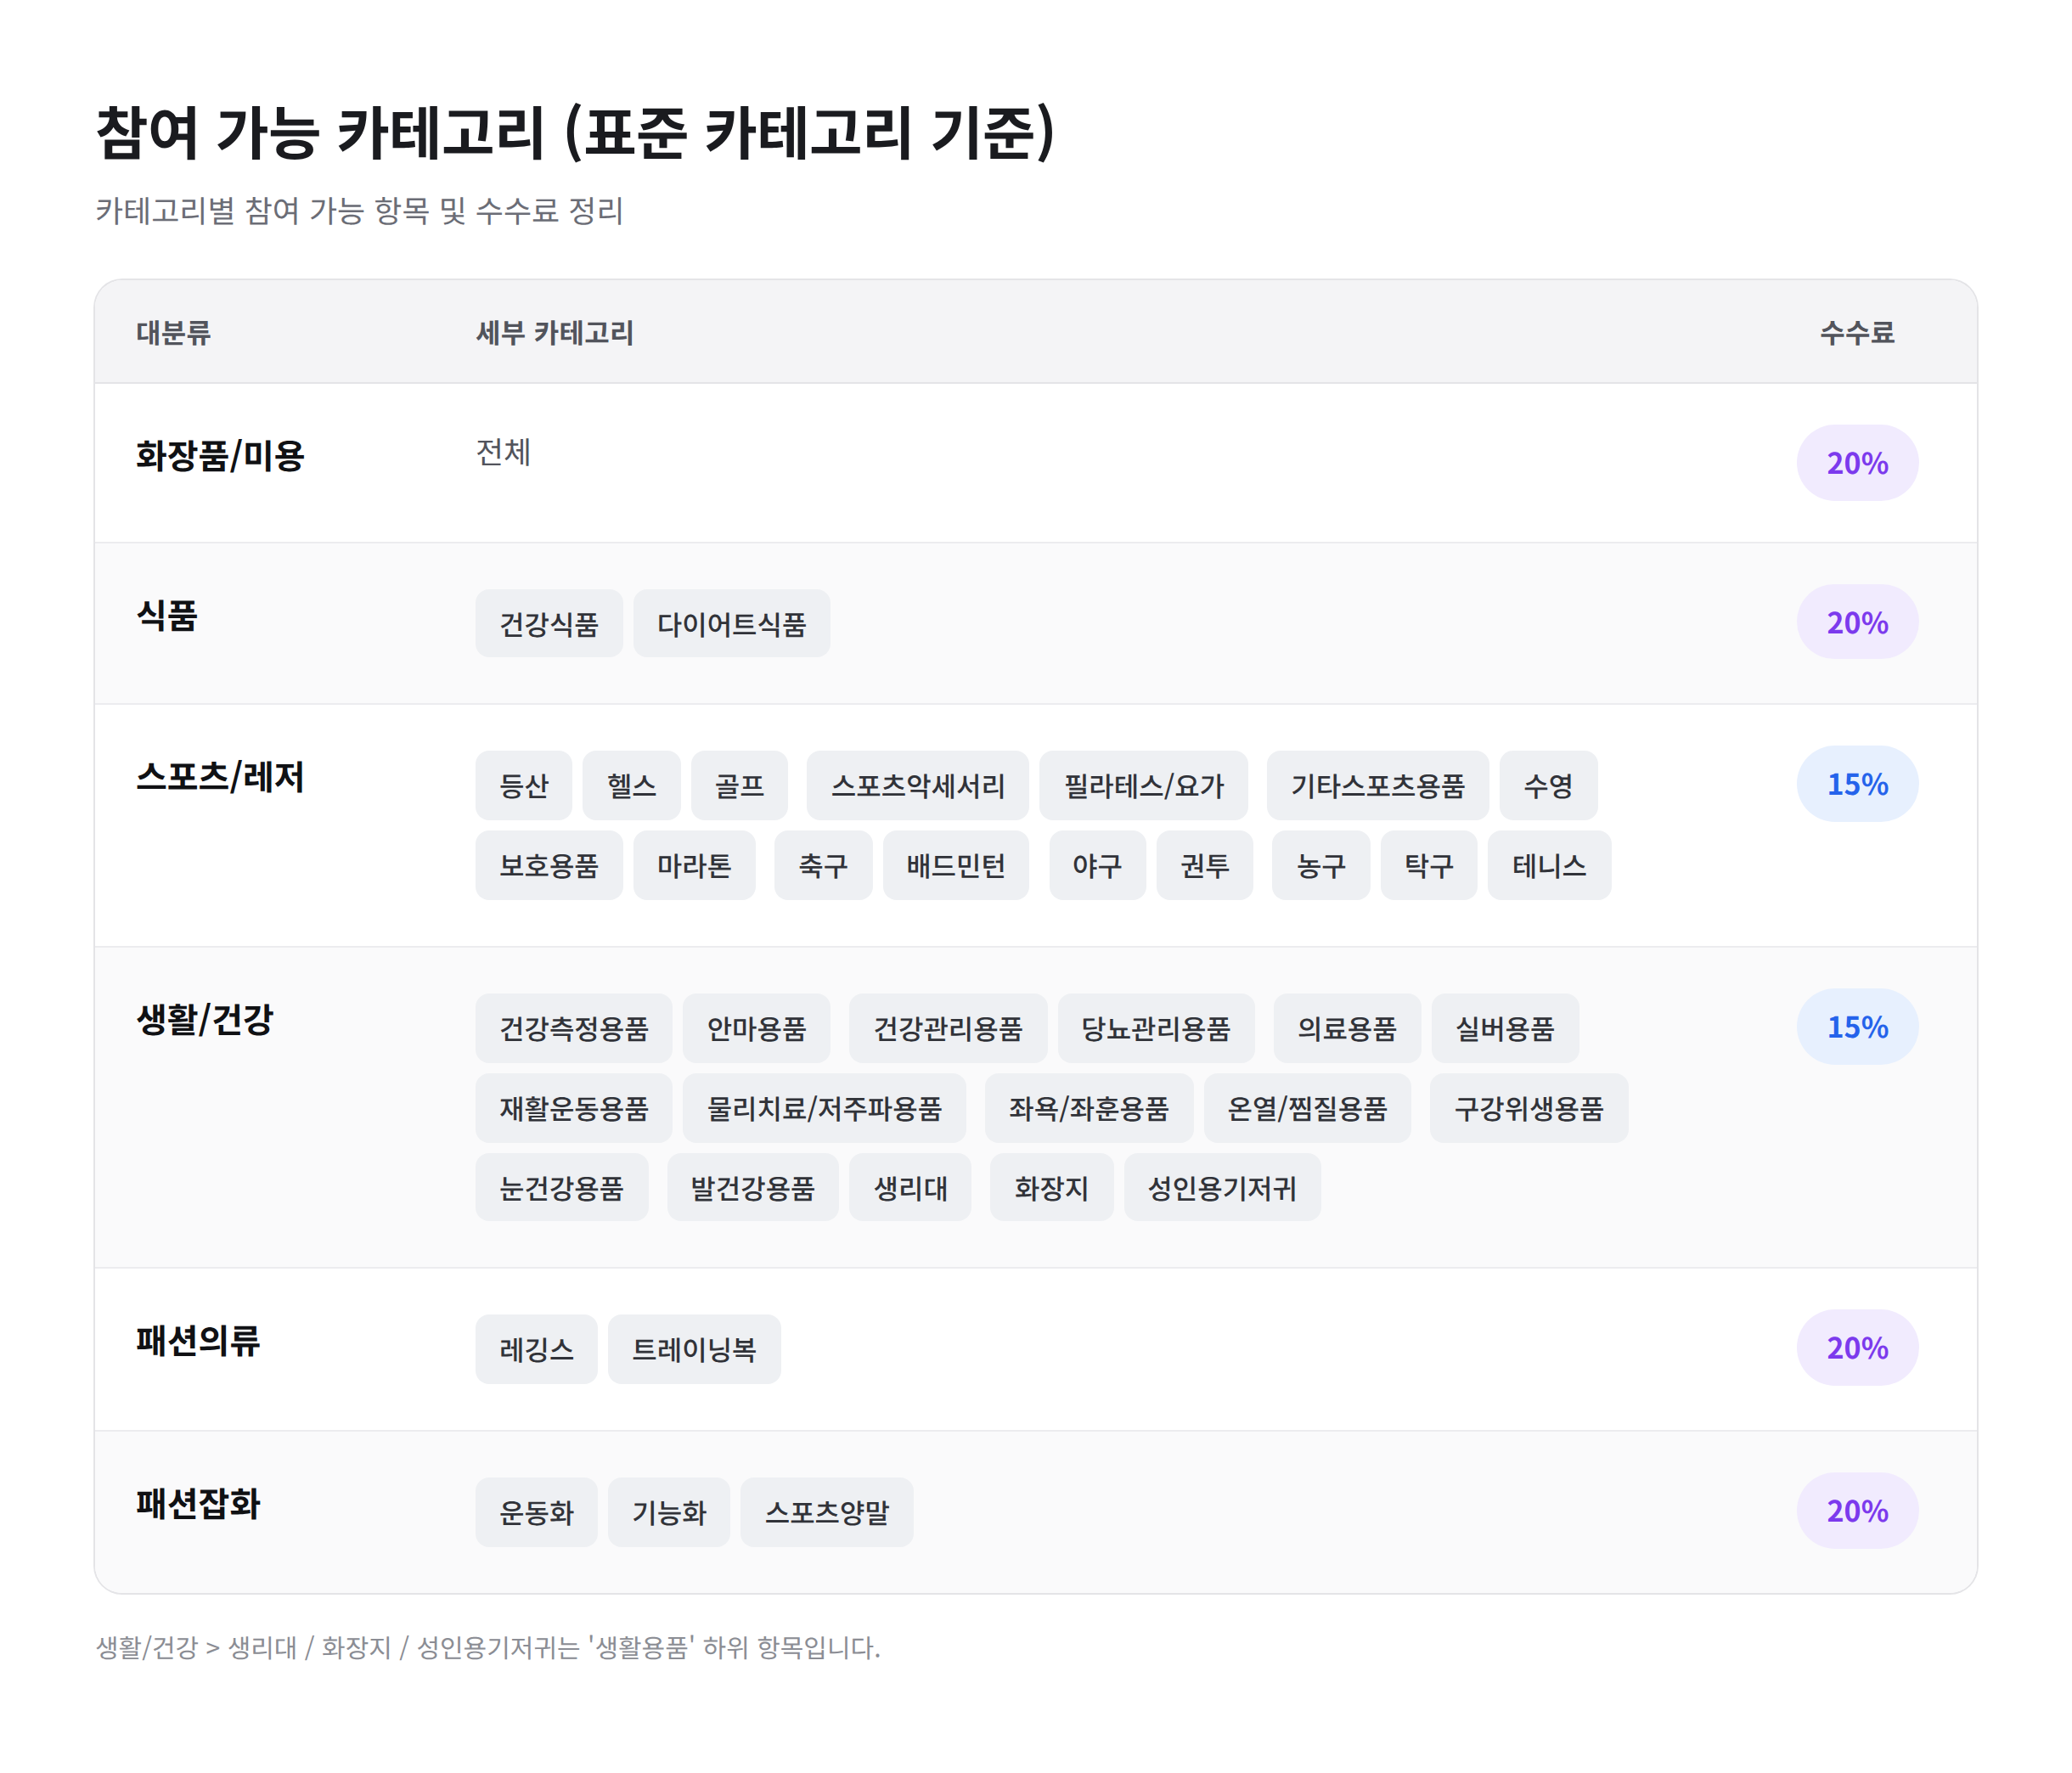Select the 생활/건강 row label

[x=204, y=1021]
